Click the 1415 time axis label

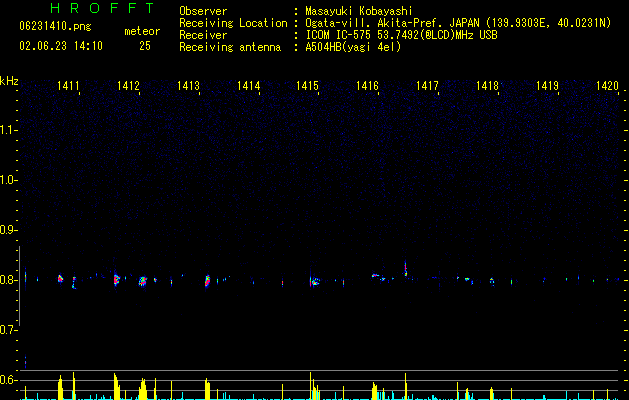pyautogui.click(x=308, y=86)
